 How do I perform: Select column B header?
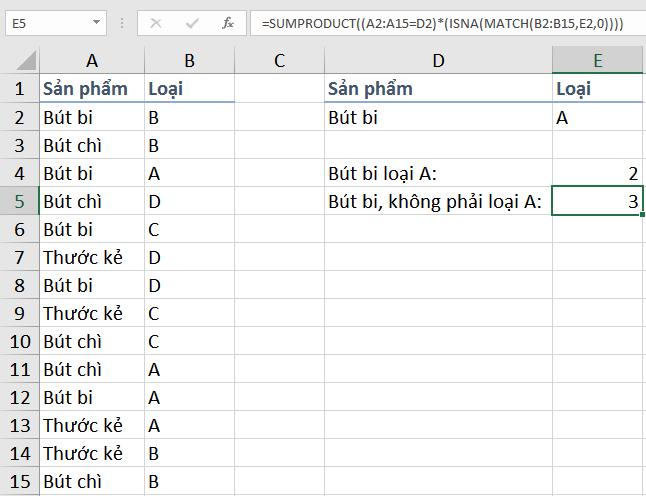click(190, 61)
